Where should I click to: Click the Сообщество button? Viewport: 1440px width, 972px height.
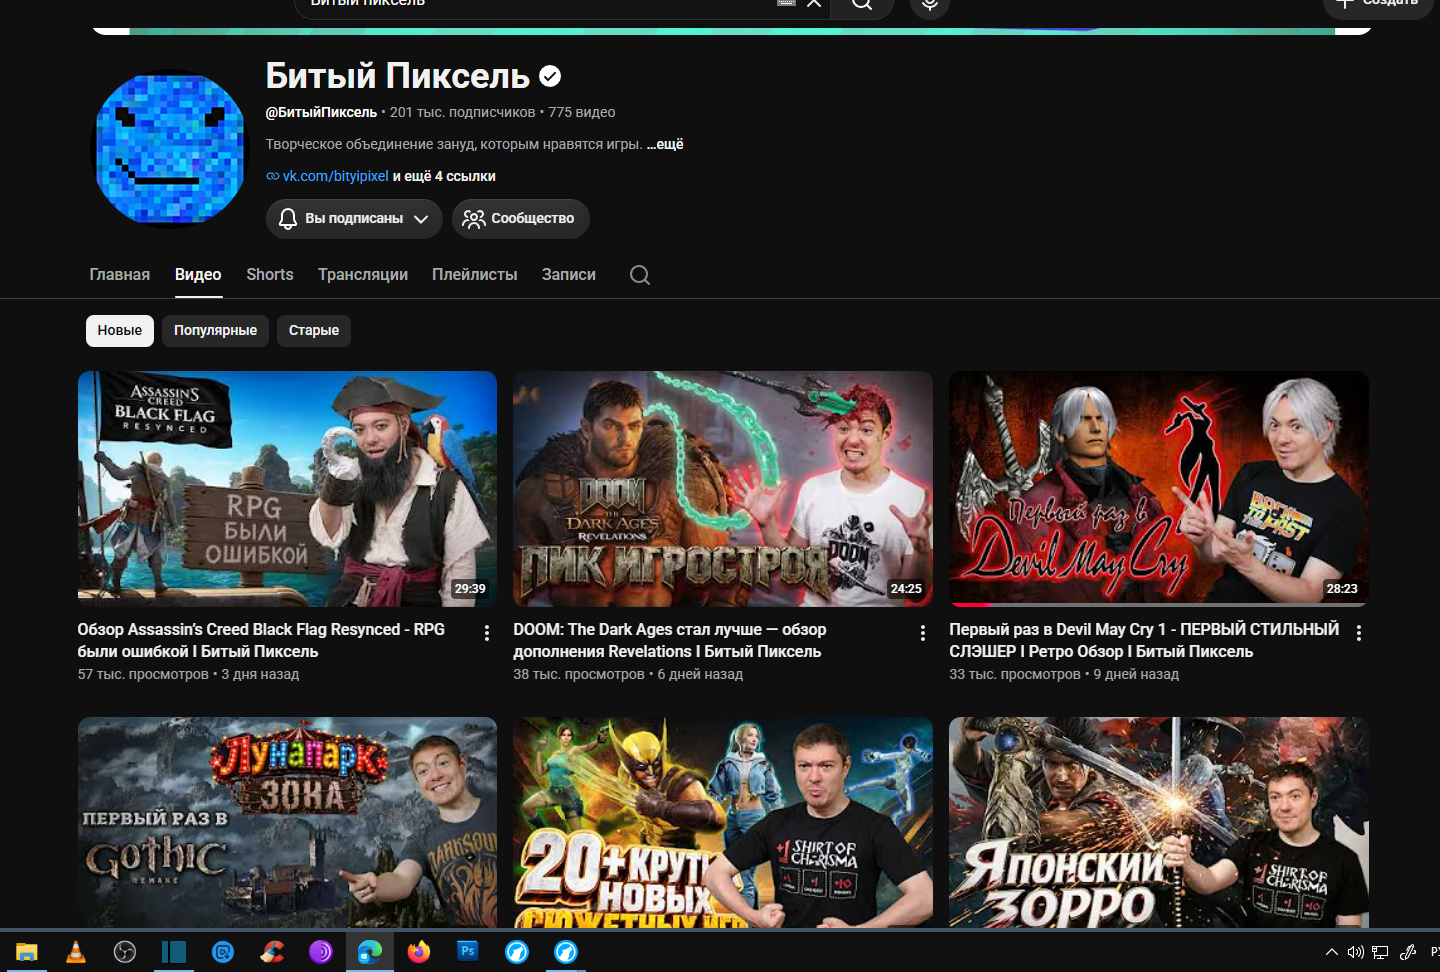tap(520, 219)
